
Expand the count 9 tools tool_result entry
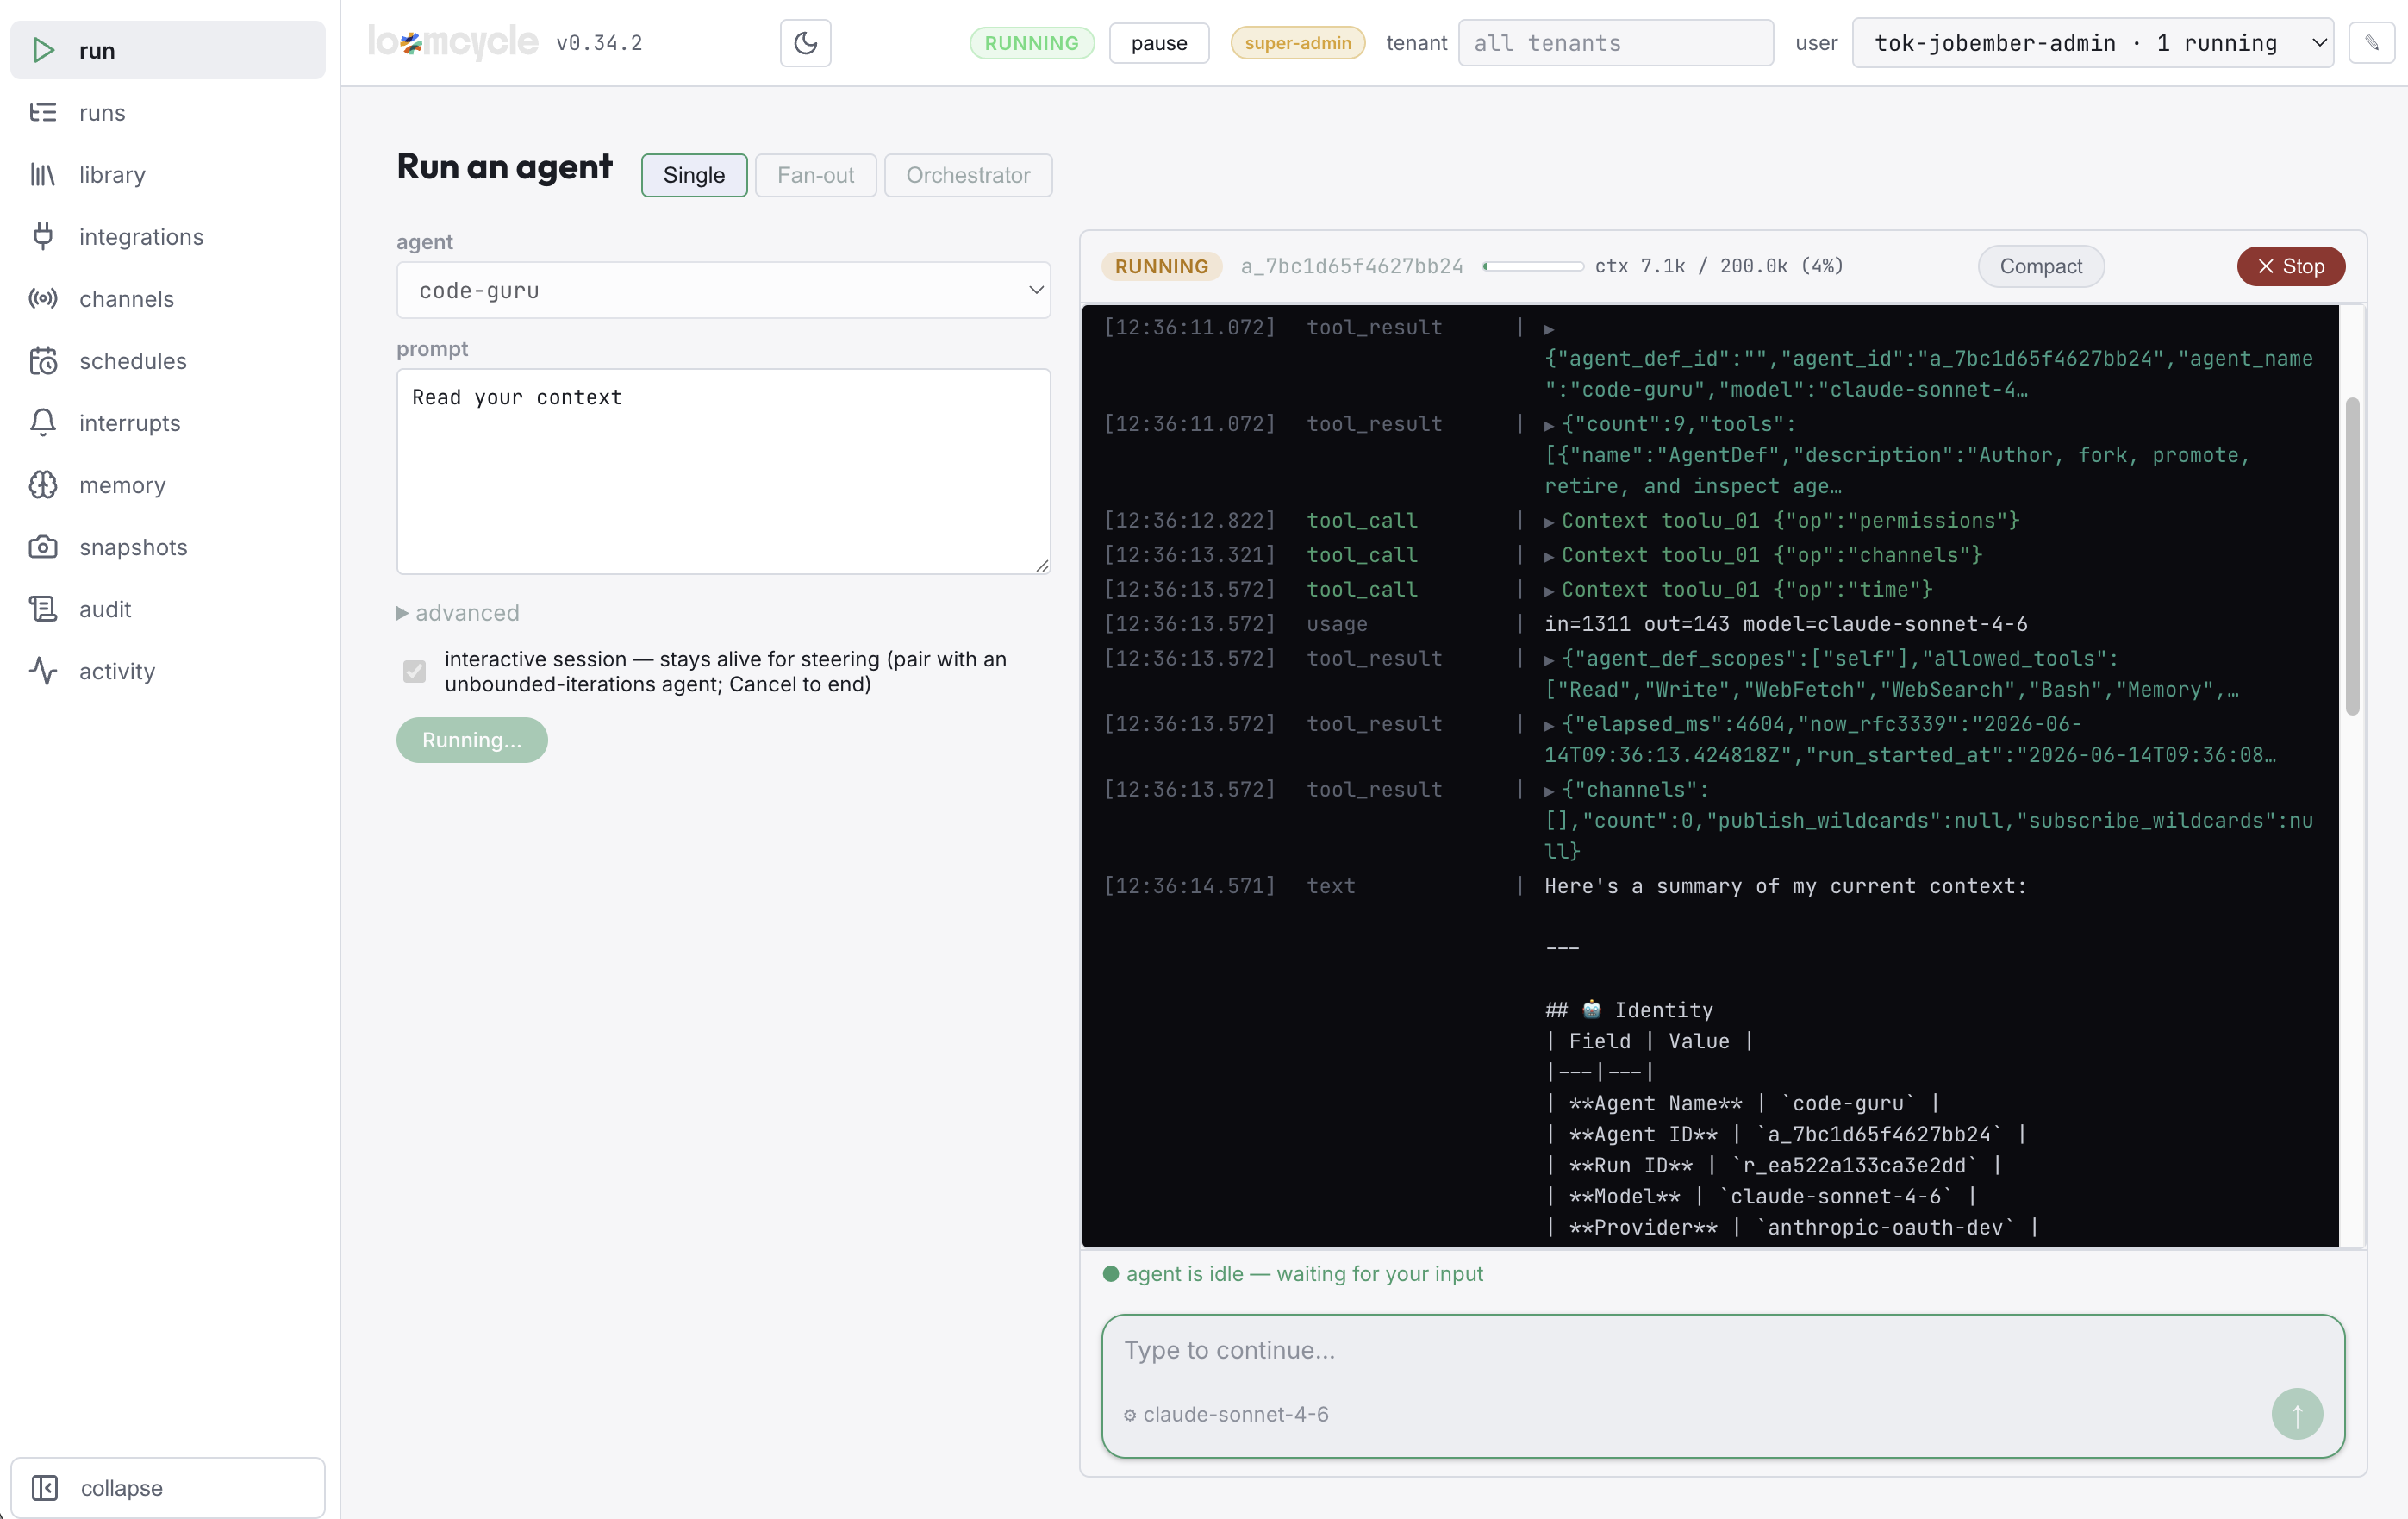pyautogui.click(x=1549, y=425)
